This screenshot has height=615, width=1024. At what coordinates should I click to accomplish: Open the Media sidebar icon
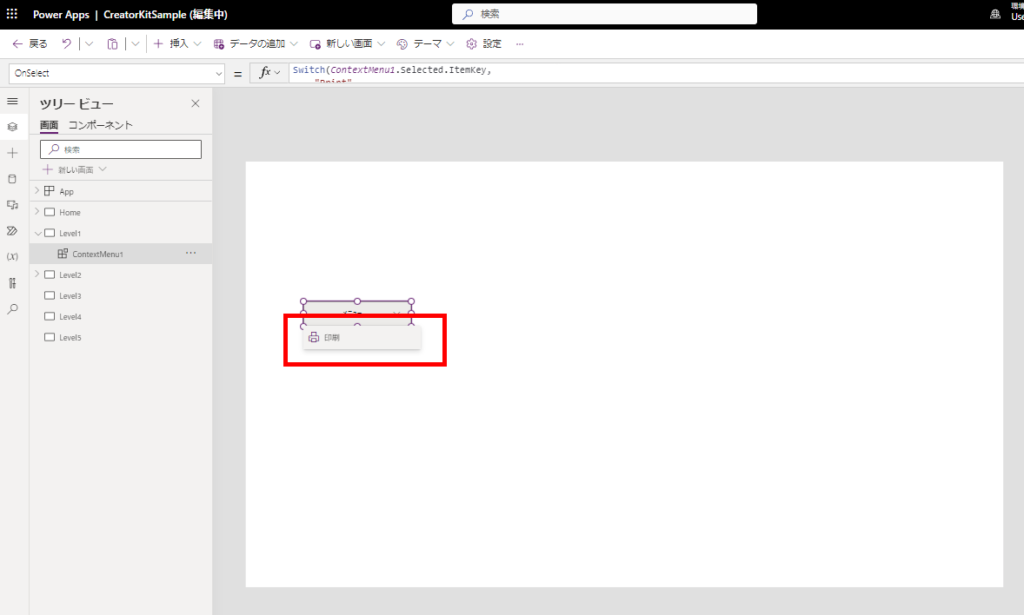click(12, 205)
